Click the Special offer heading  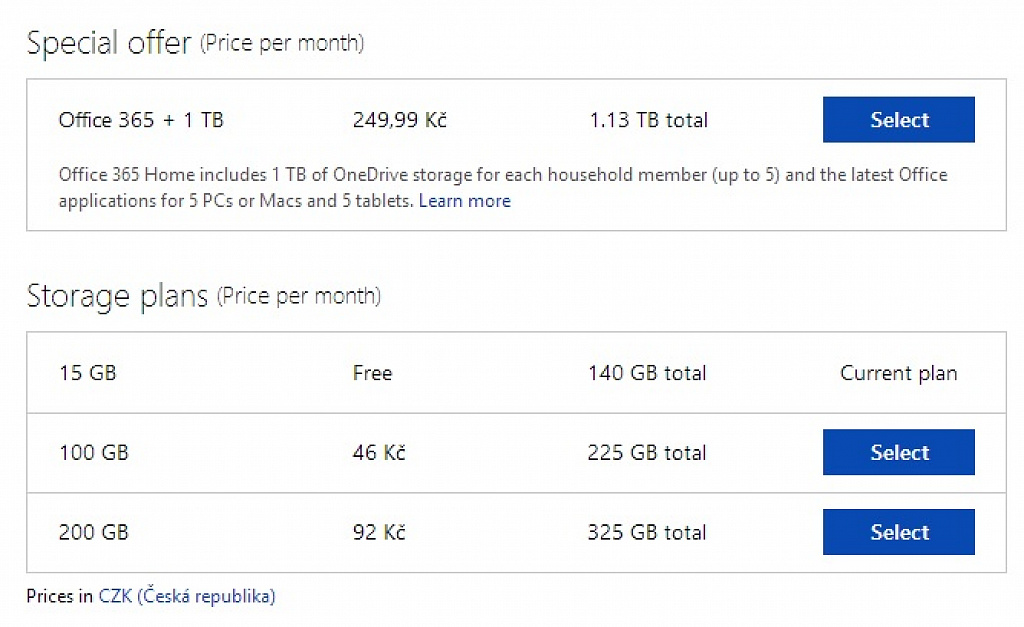(108, 43)
